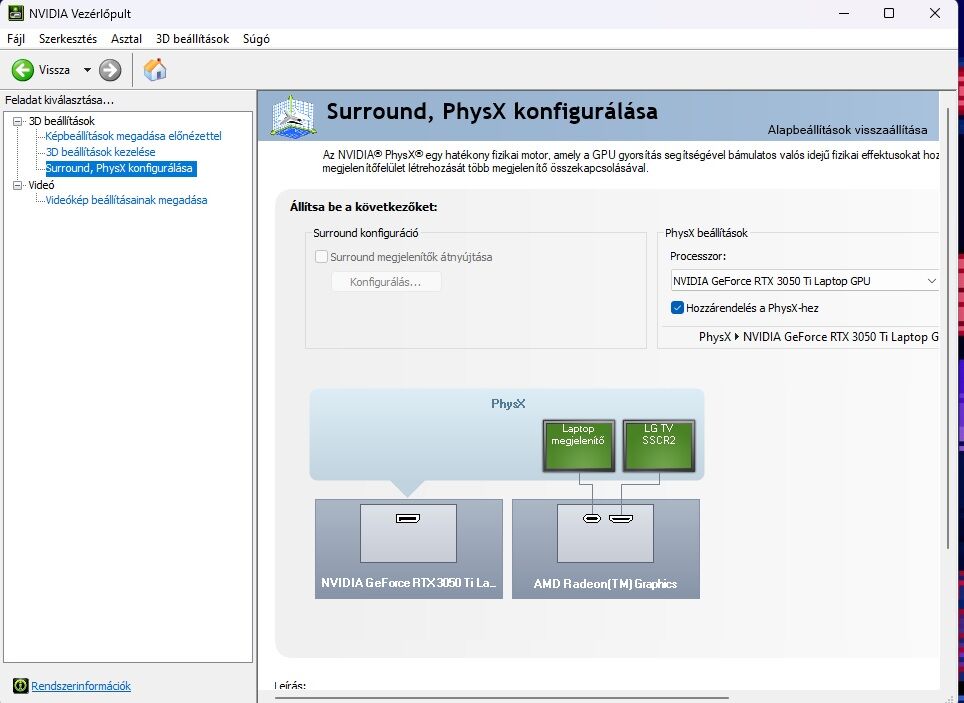This screenshot has height=703, width=964.
Task: Click the AMD left oval display connector
Action: (591, 518)
